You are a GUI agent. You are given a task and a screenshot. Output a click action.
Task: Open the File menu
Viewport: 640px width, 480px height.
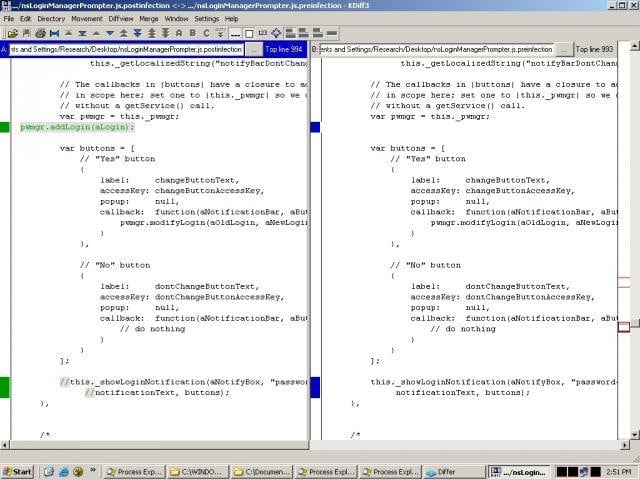[9, 19]
